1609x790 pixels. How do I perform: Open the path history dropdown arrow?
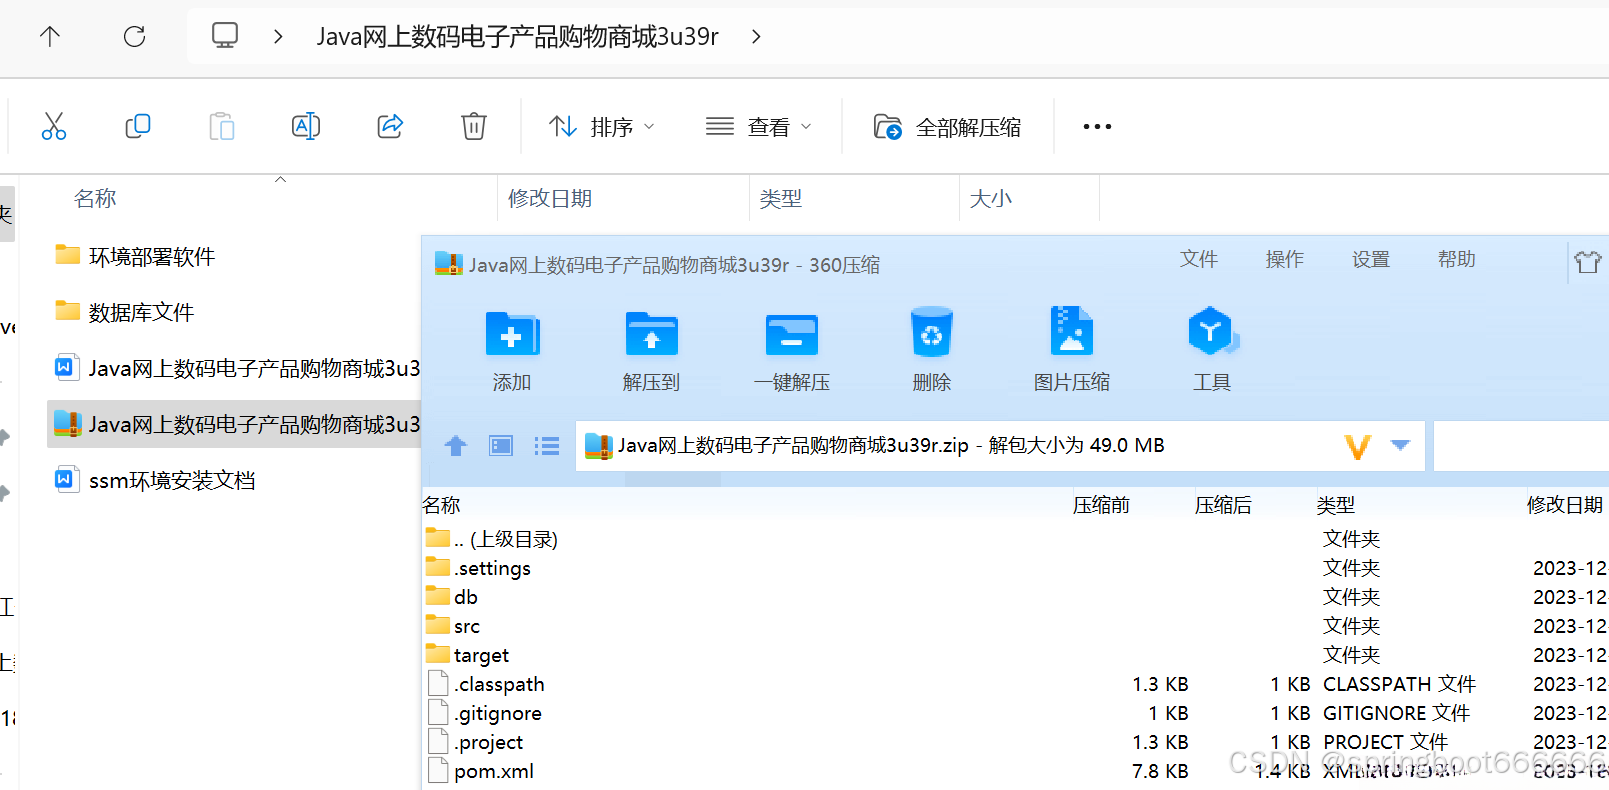[x=1401, y=445]
